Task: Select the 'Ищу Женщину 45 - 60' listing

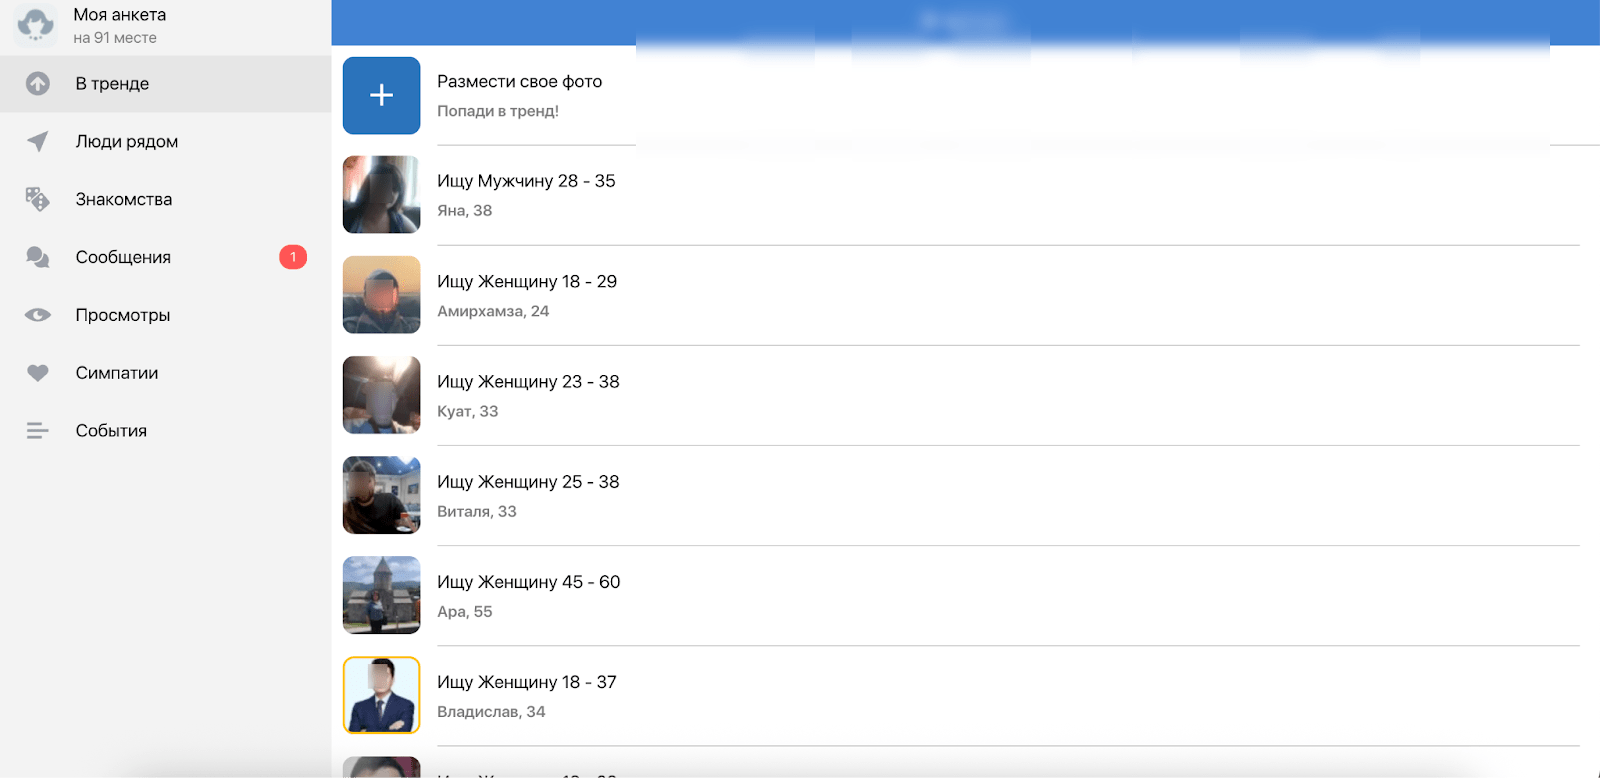Action: pos(528,582)
